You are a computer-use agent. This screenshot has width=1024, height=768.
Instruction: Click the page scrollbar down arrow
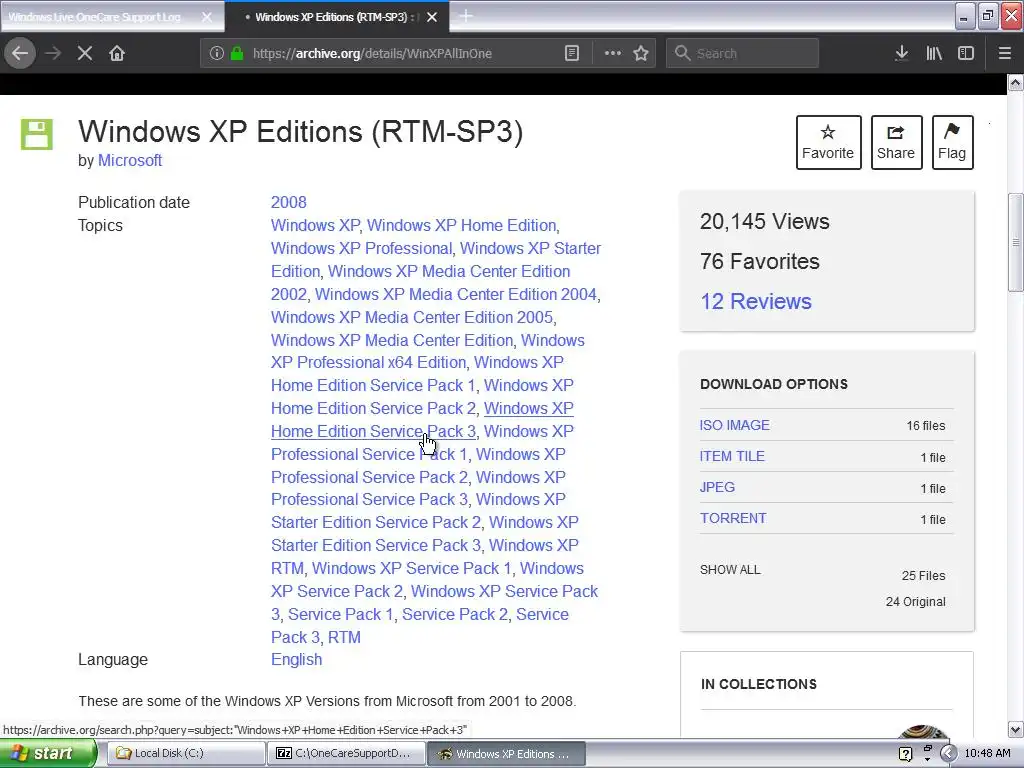pos(1015,729)
